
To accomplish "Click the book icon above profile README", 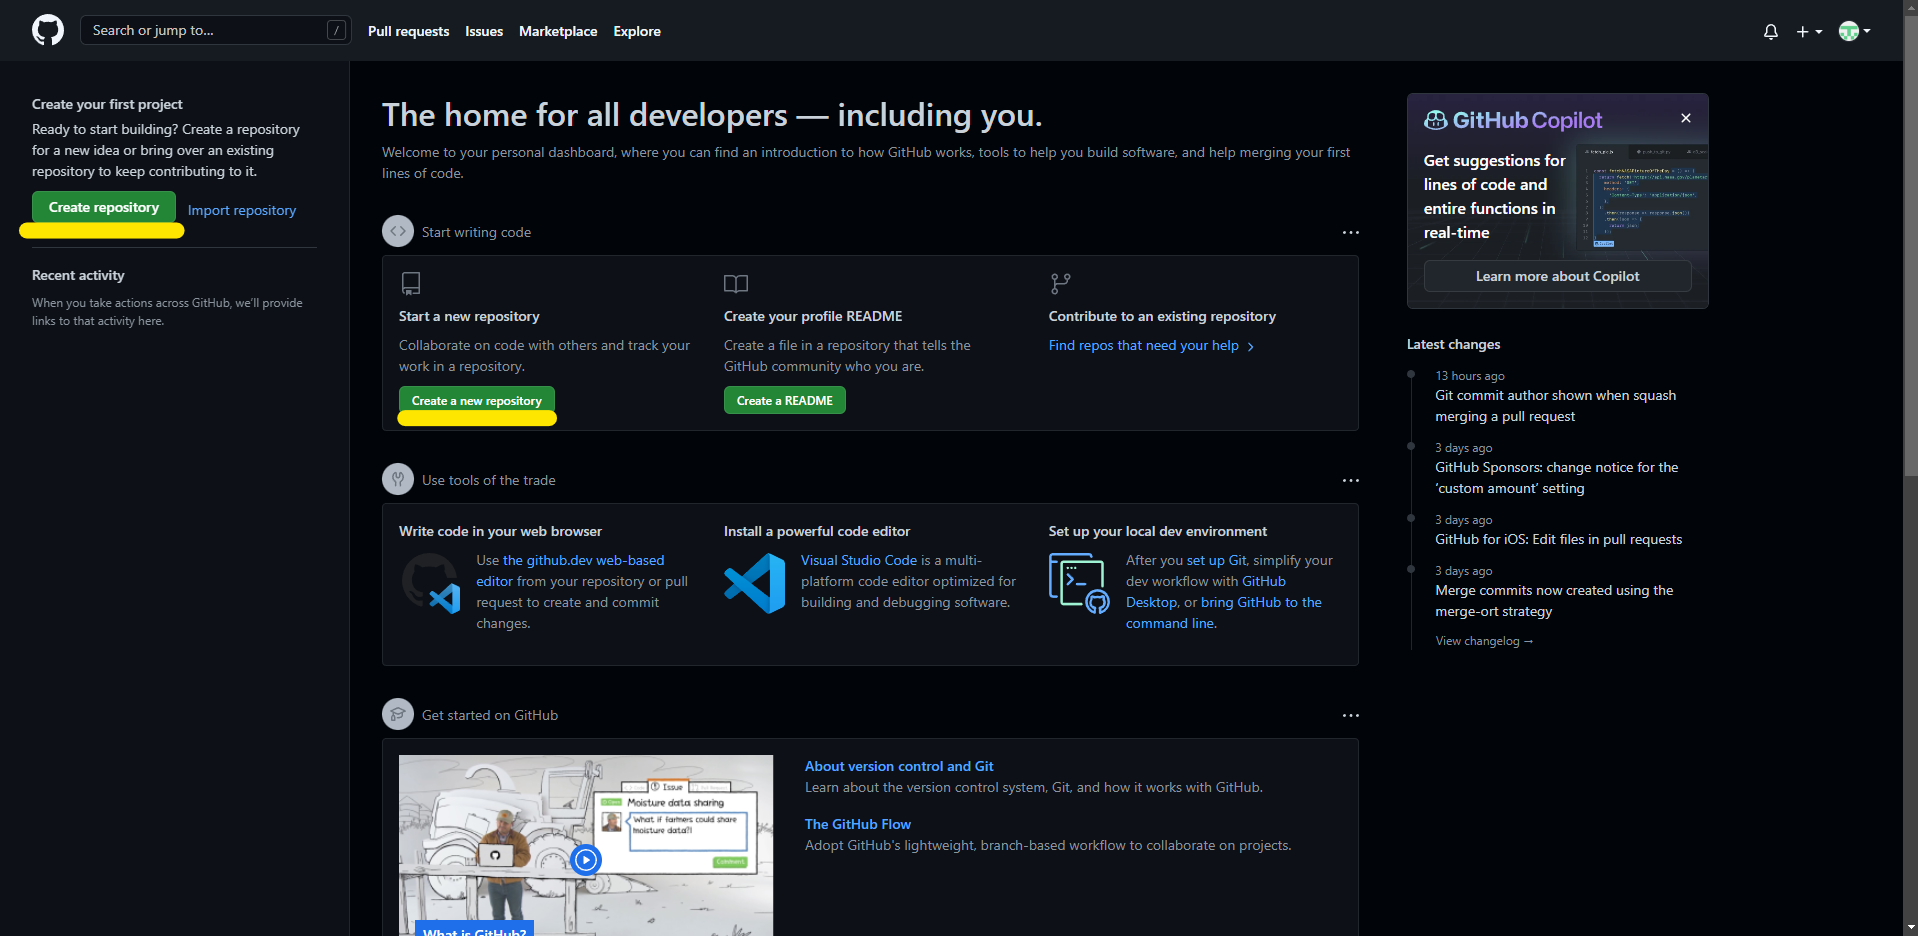I will pyautogui.click(x=736, y=283).
